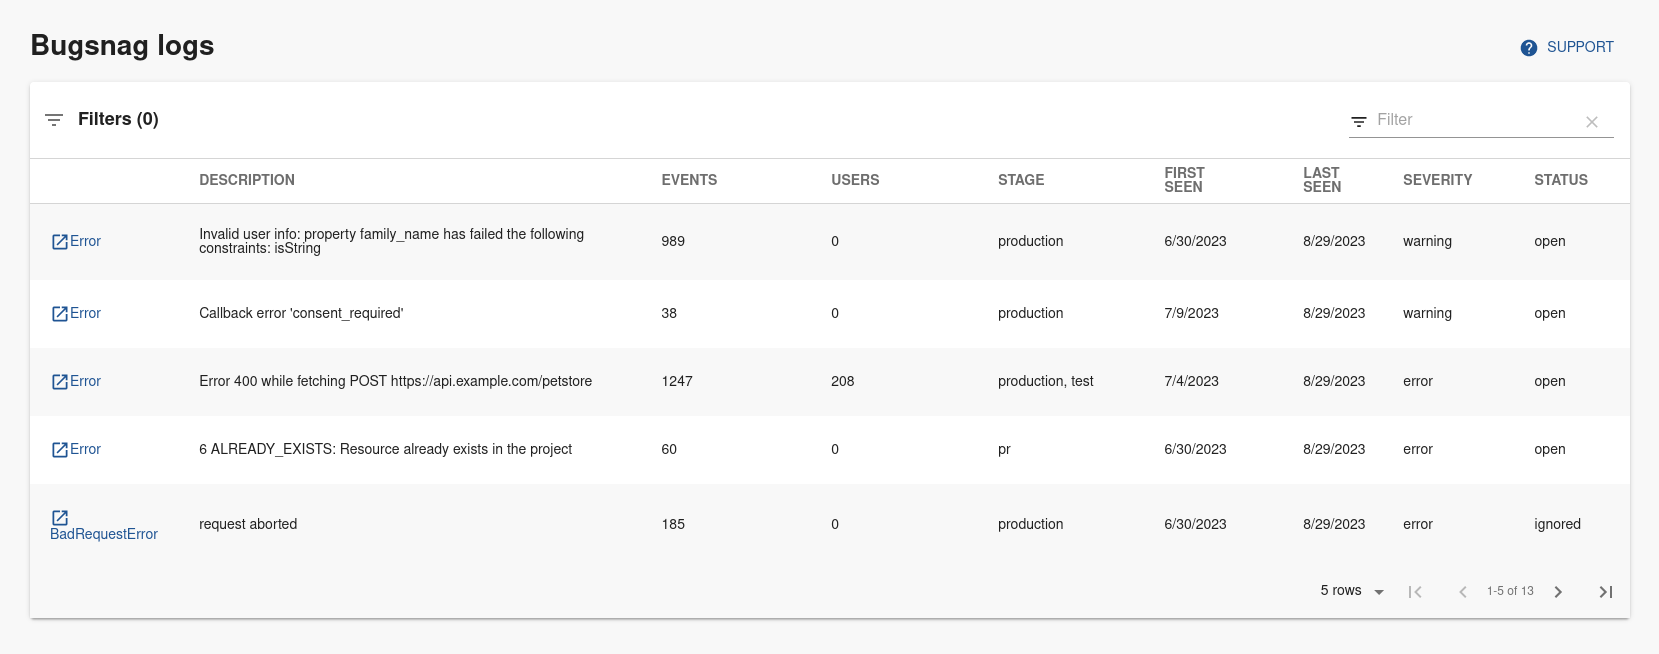Open external link for family_name error
This screenshot has width=1659, height=654.
[x=60, y=242]
